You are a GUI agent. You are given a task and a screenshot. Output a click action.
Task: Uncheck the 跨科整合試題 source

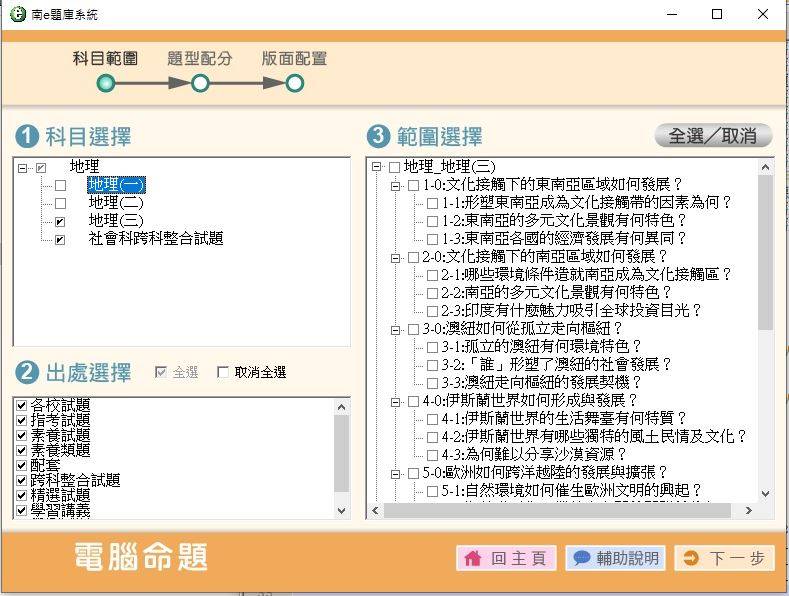(22, 480)
